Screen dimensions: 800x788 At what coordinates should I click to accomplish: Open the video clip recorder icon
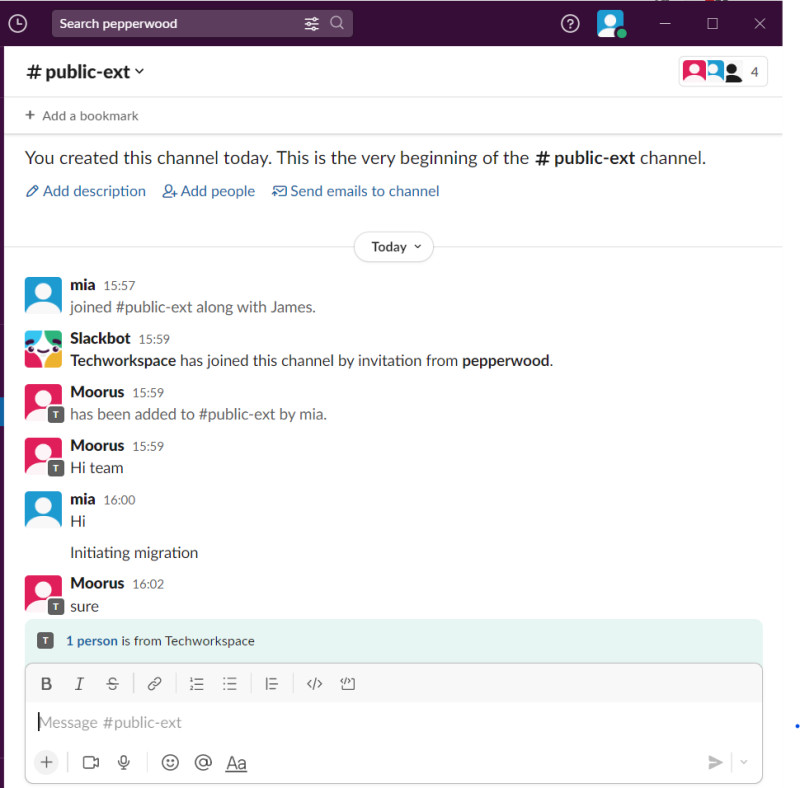click(x=90, y=762)
